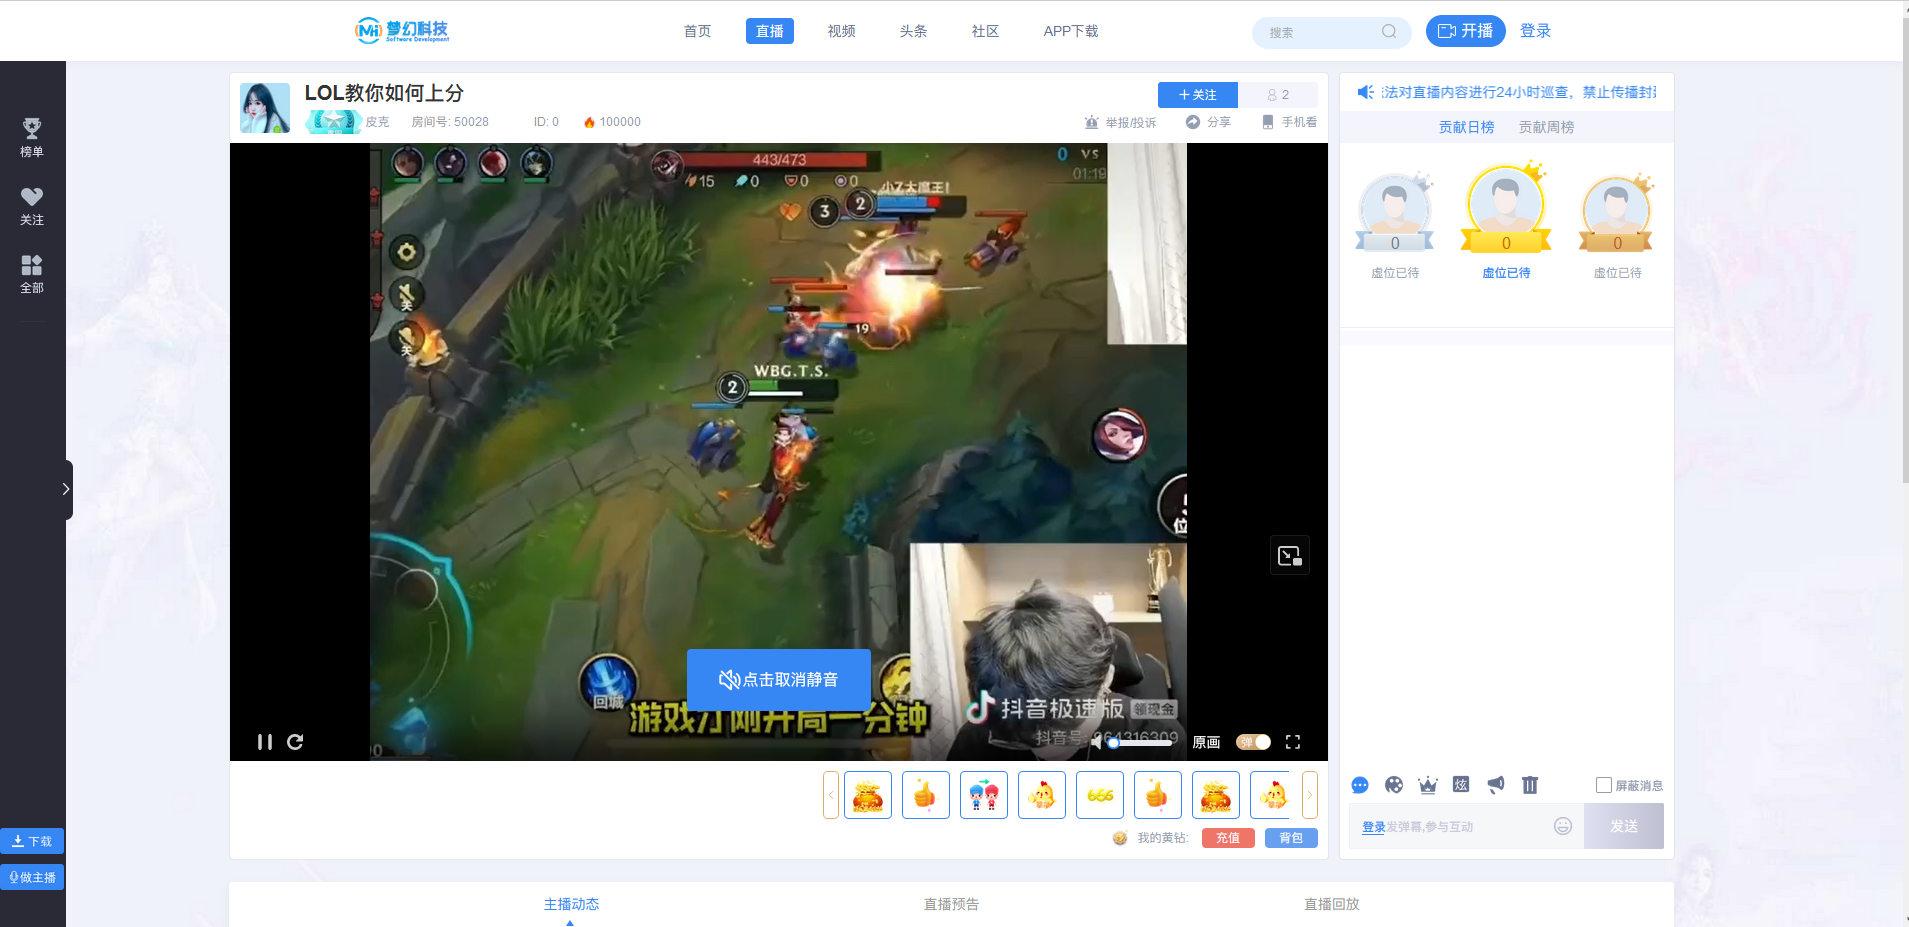Click the 充值 recharge button
Image resolution: width=1909 pixels, height=927 pixels.
pyautogui.click(x=1228, y=838)
